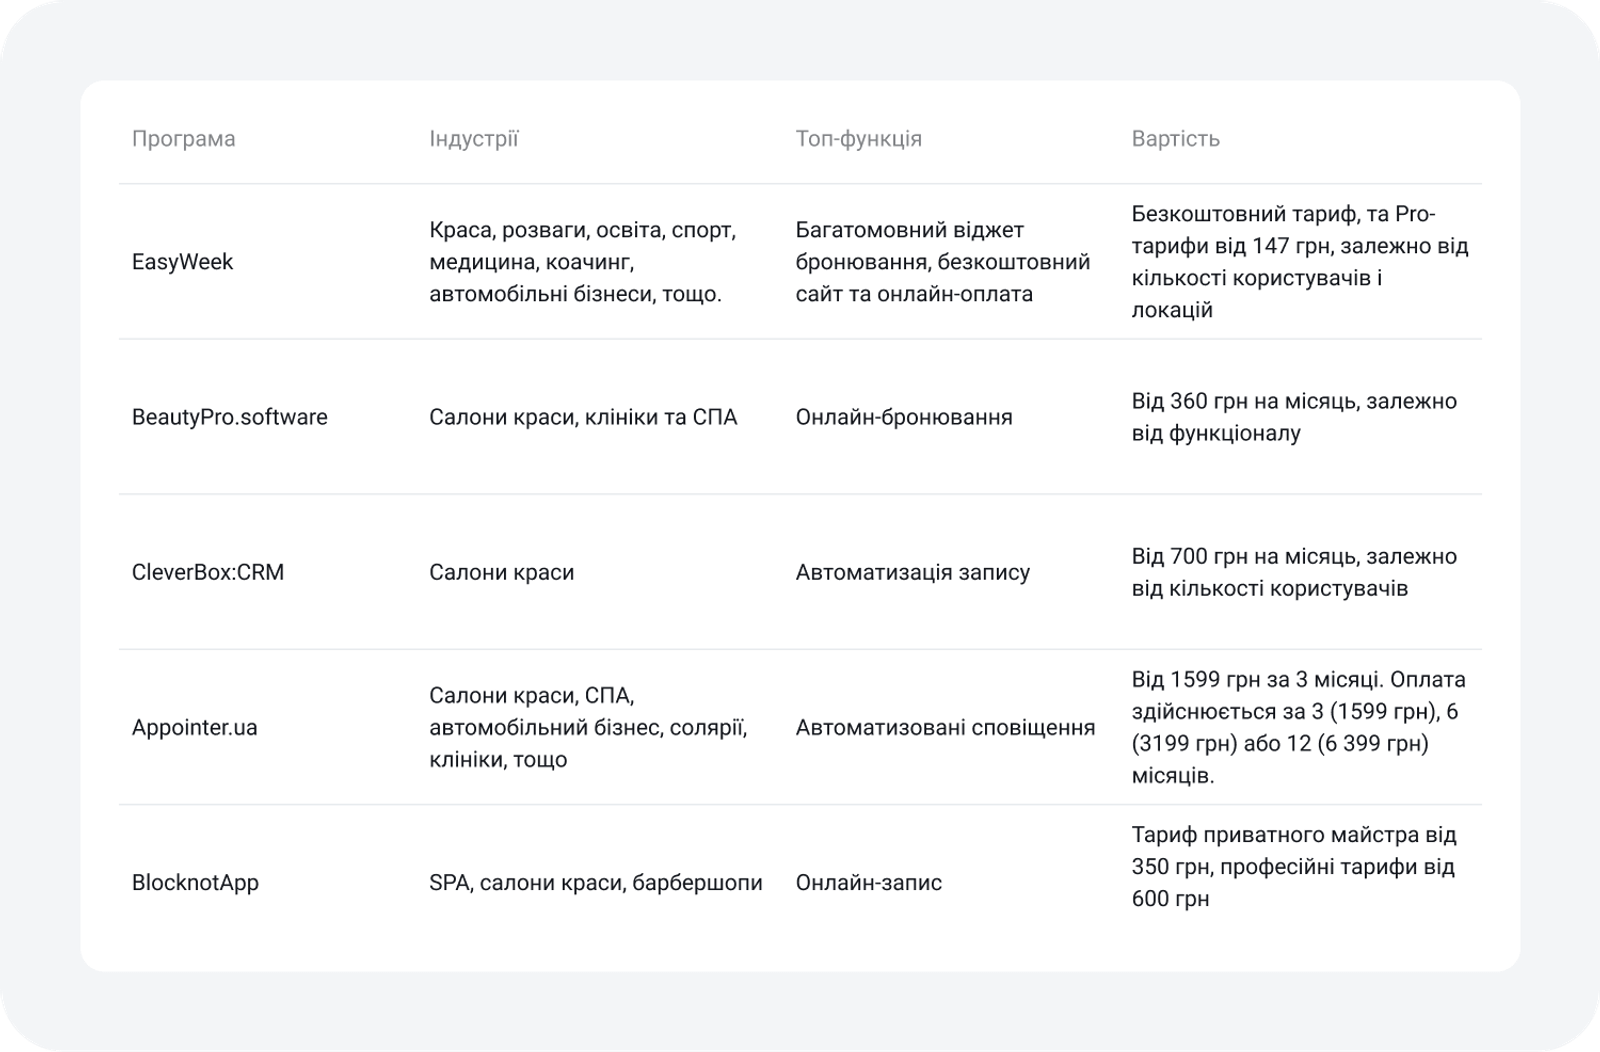Click the Програма column header
The image size is (1600, 1052).
[x=183, y=139]
